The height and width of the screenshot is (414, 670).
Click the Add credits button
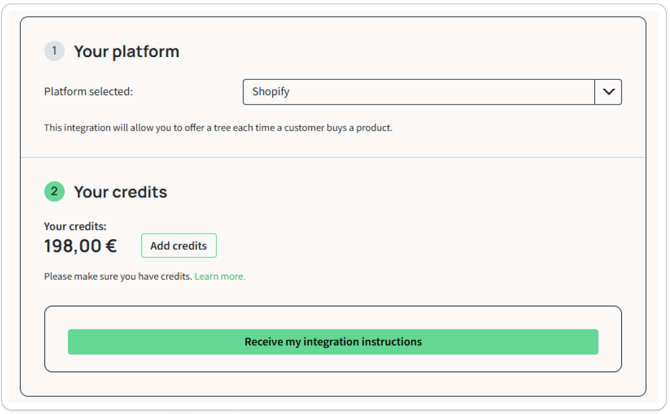[179, 246]
